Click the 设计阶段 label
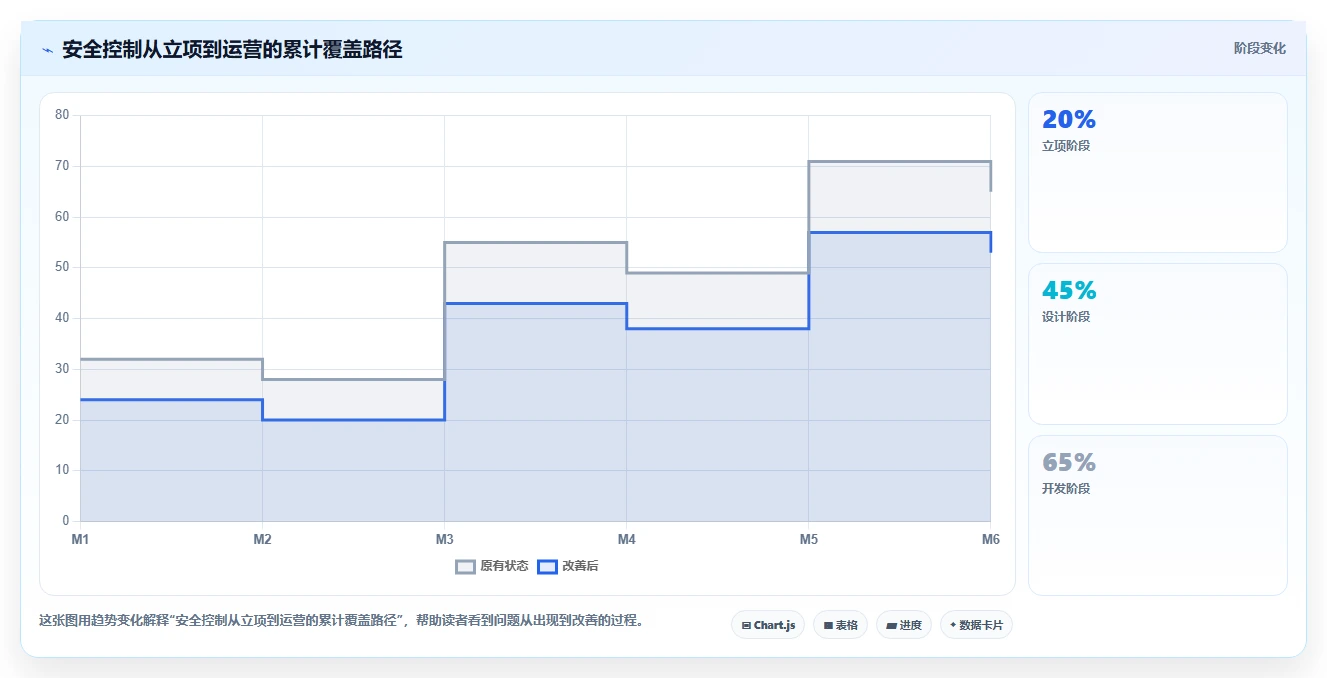The image size is (1327, 678). [1066, 317]
